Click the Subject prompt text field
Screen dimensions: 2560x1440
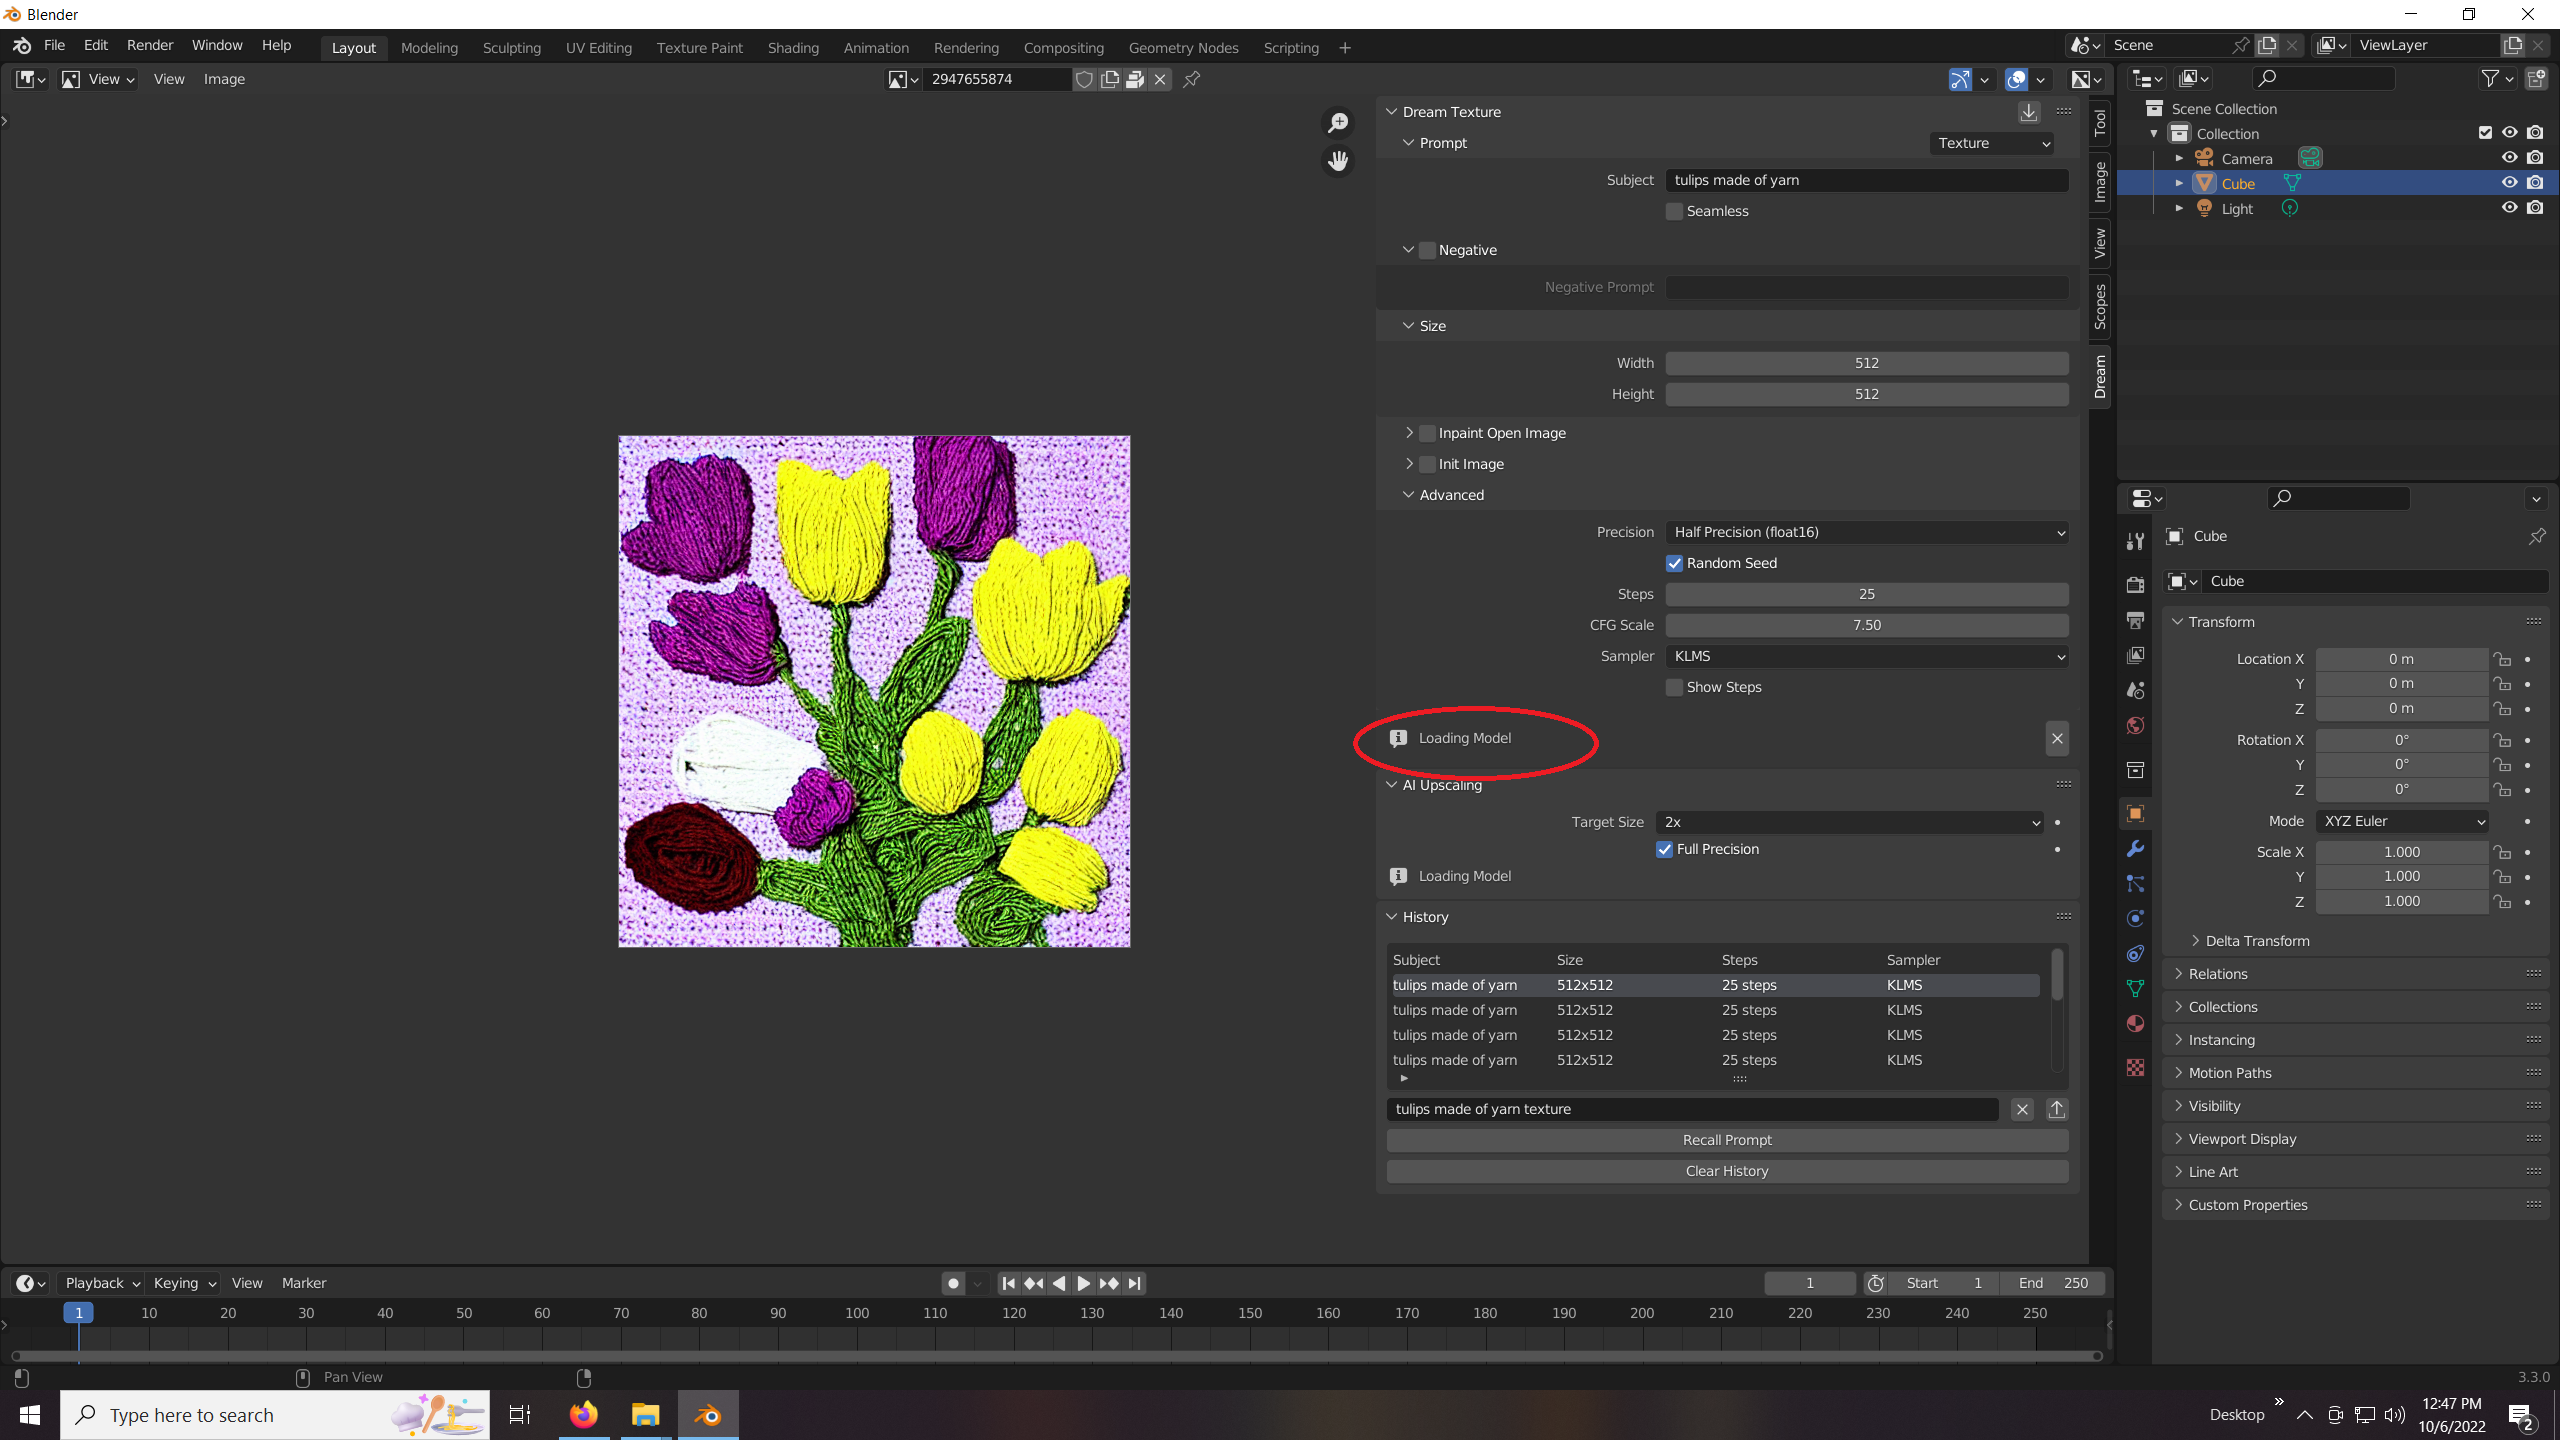click(1866, 180)
